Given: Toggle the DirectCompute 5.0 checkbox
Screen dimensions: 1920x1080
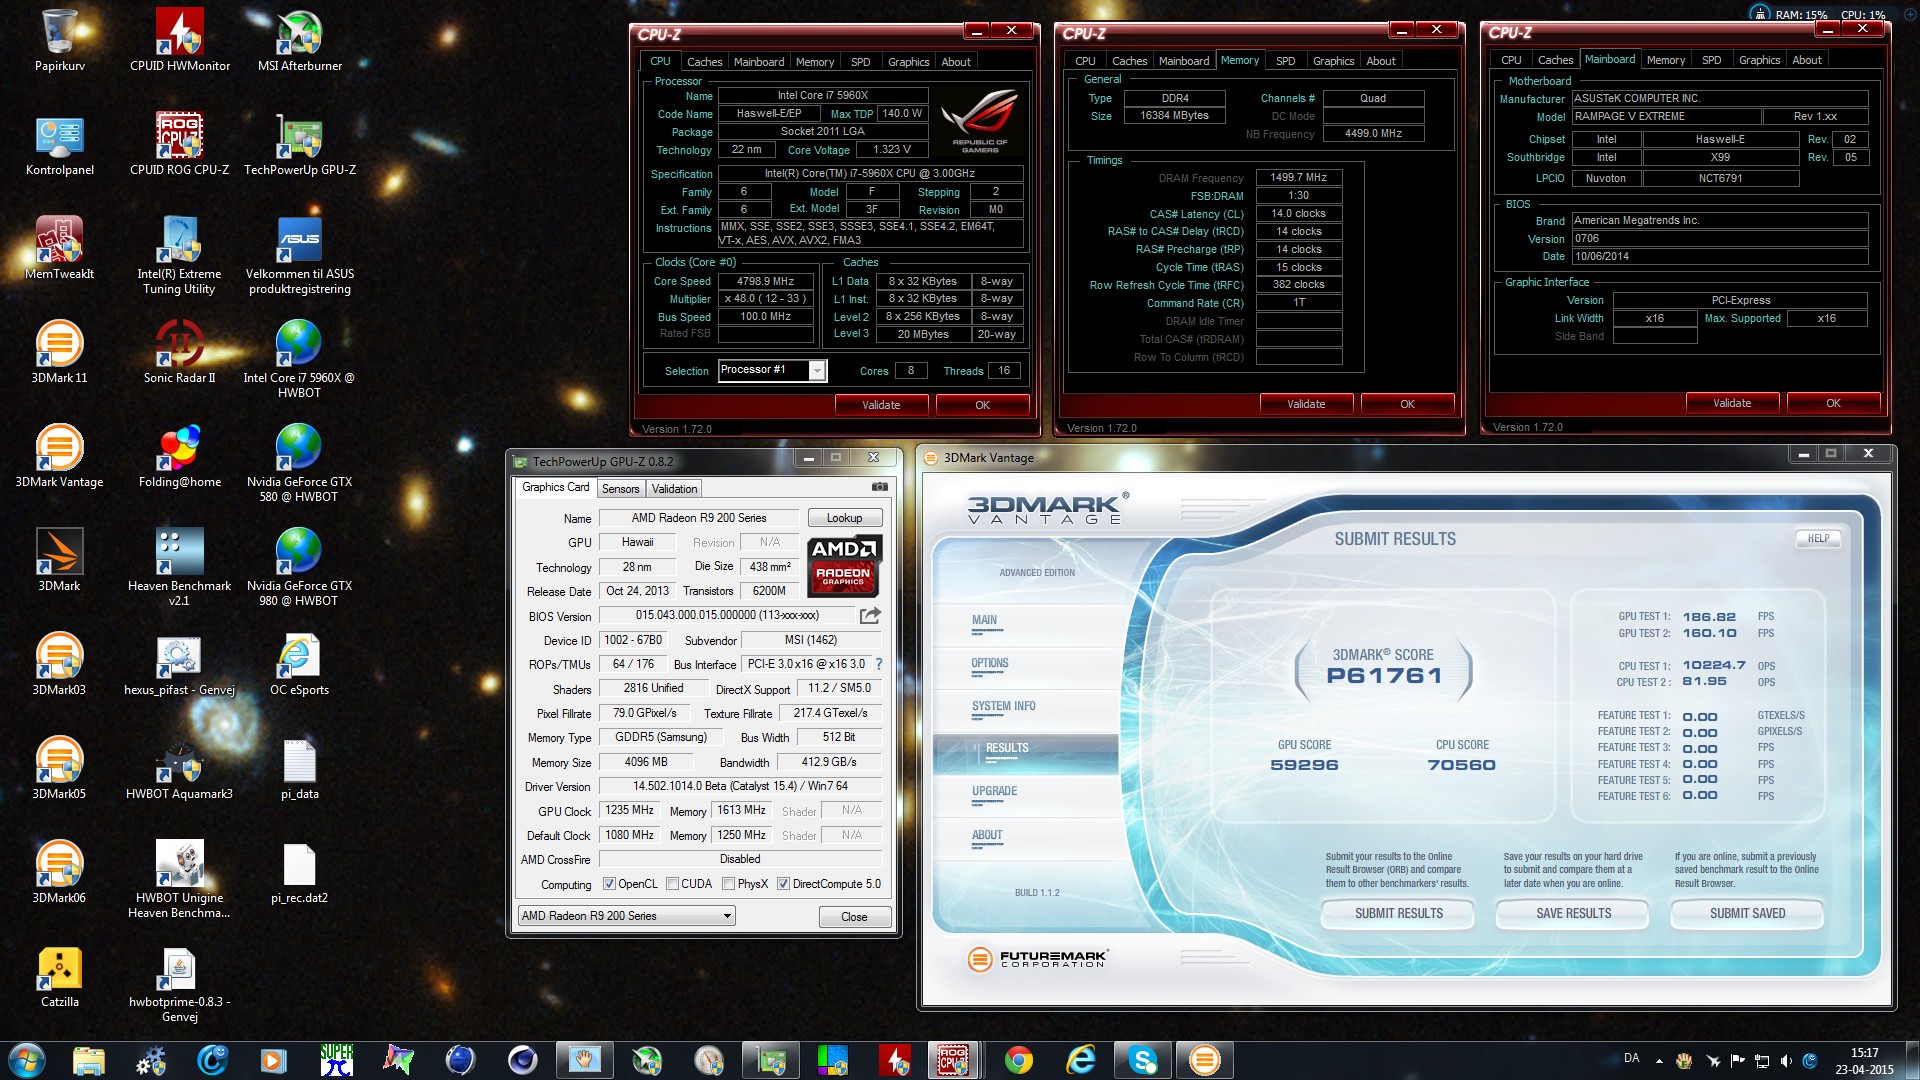Looking at the screenshot, I should [784, 884].
